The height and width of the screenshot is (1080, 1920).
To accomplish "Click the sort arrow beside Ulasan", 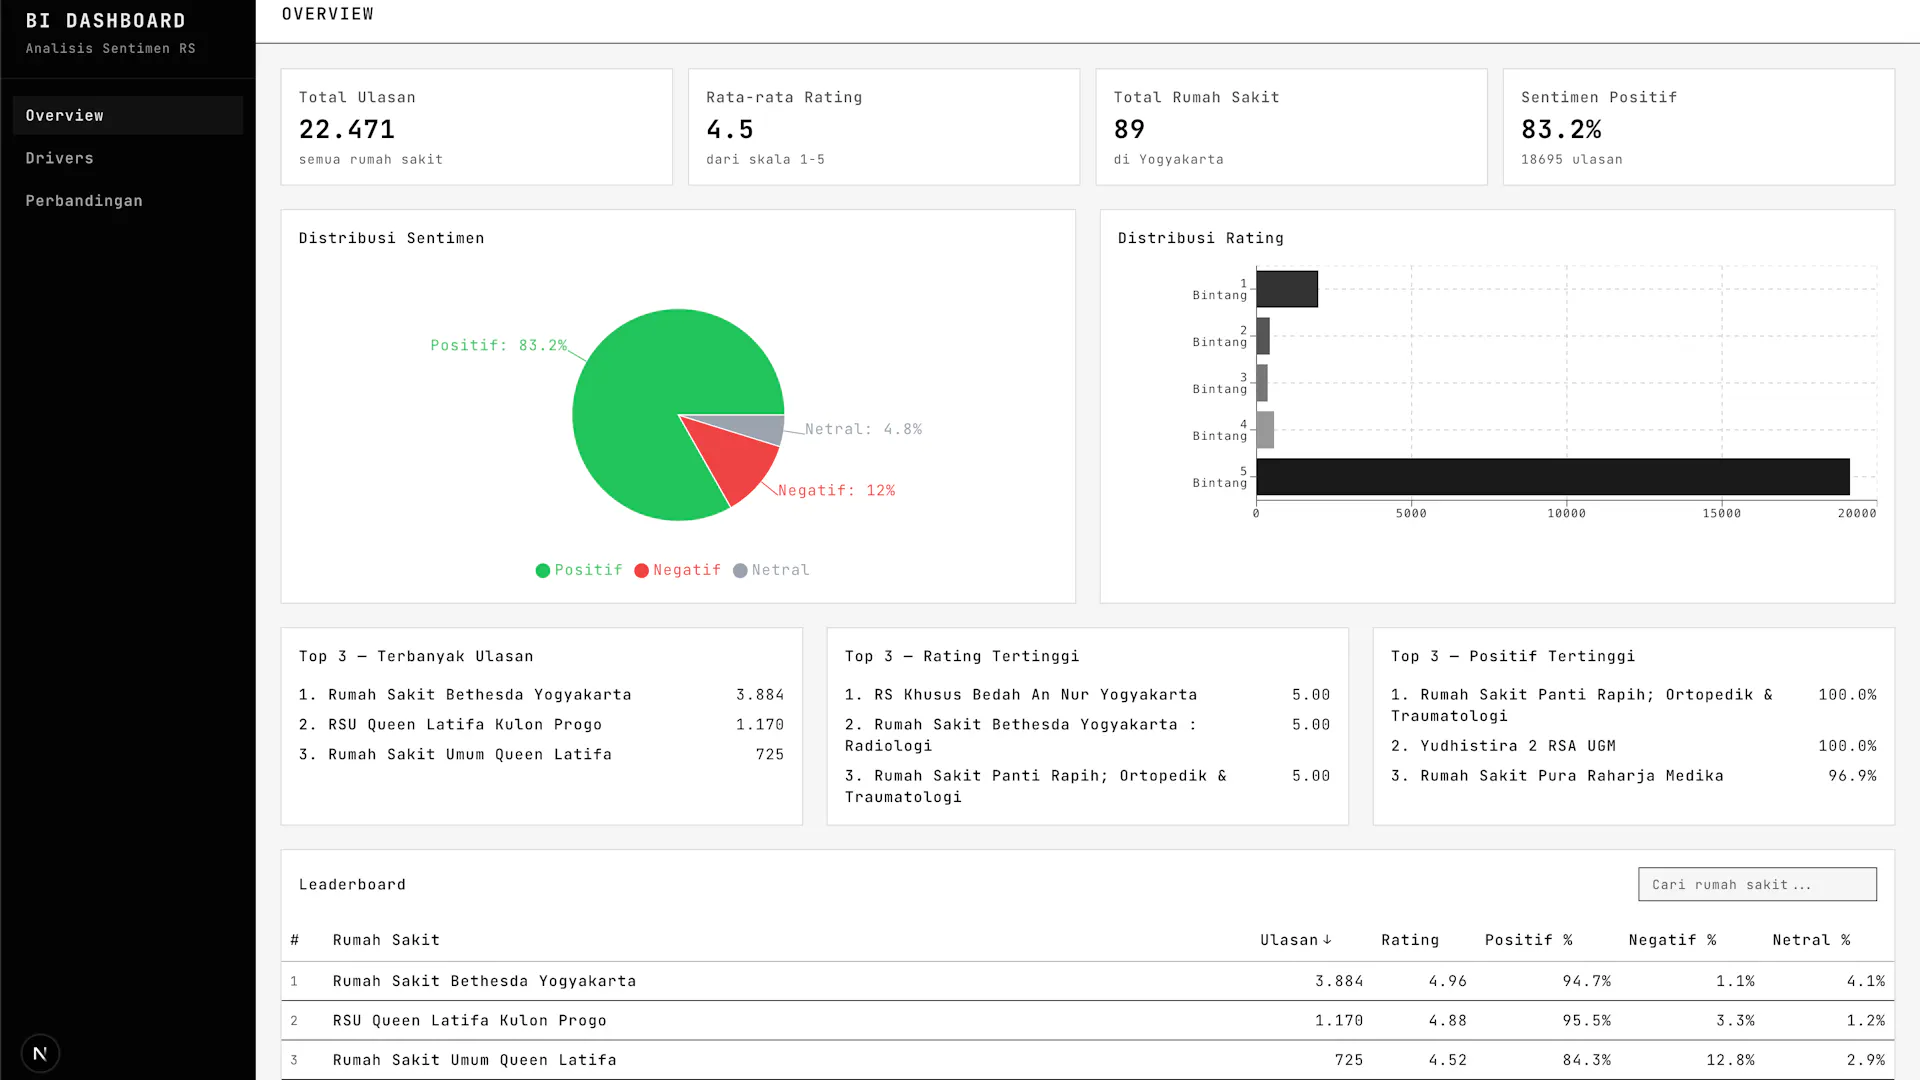I will (x=1327, y=940).
